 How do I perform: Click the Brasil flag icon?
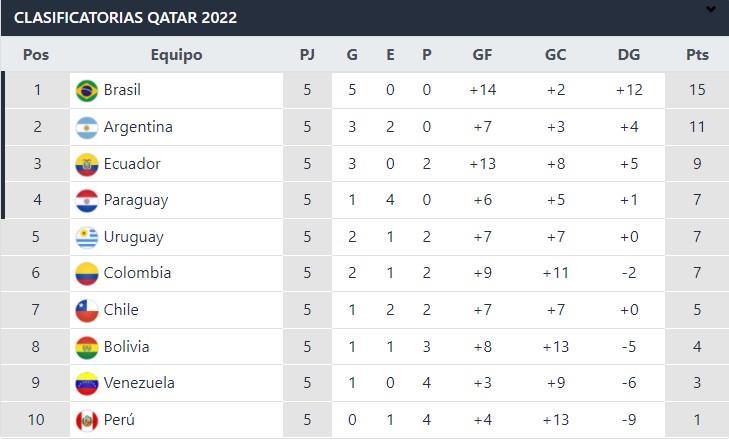tap(87, 90)
